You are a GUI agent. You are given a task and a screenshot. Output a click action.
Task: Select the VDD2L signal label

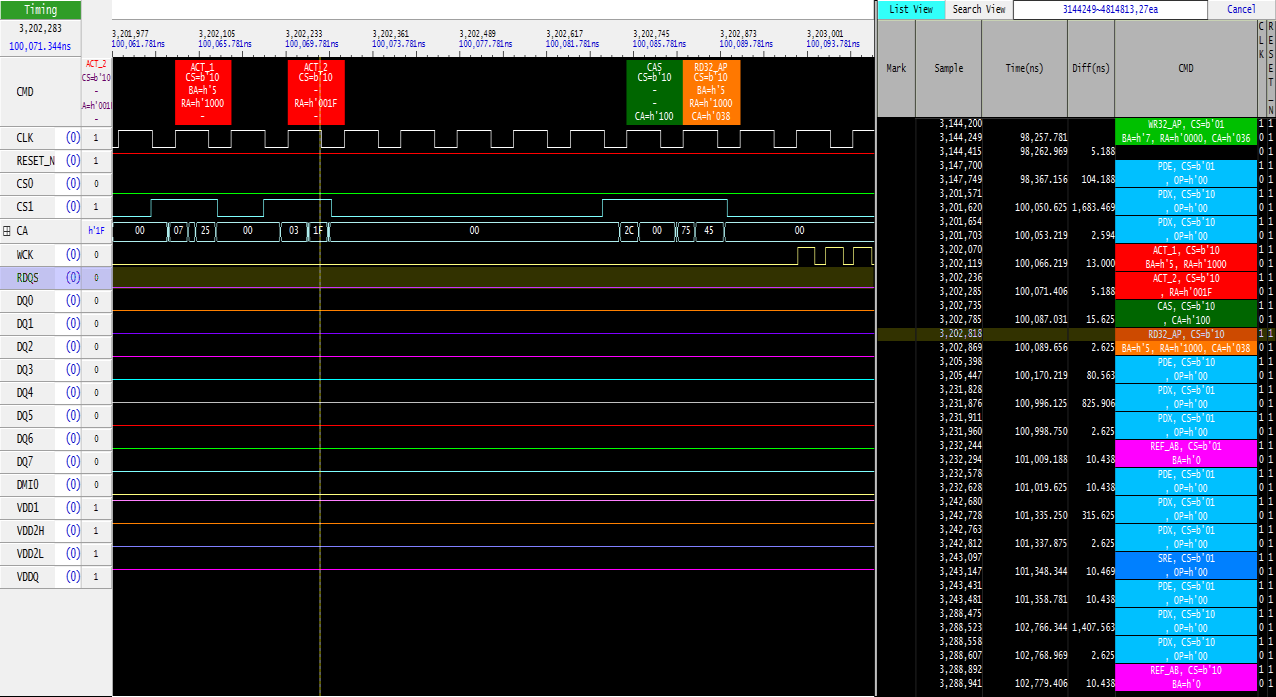(x=30, y=553)
